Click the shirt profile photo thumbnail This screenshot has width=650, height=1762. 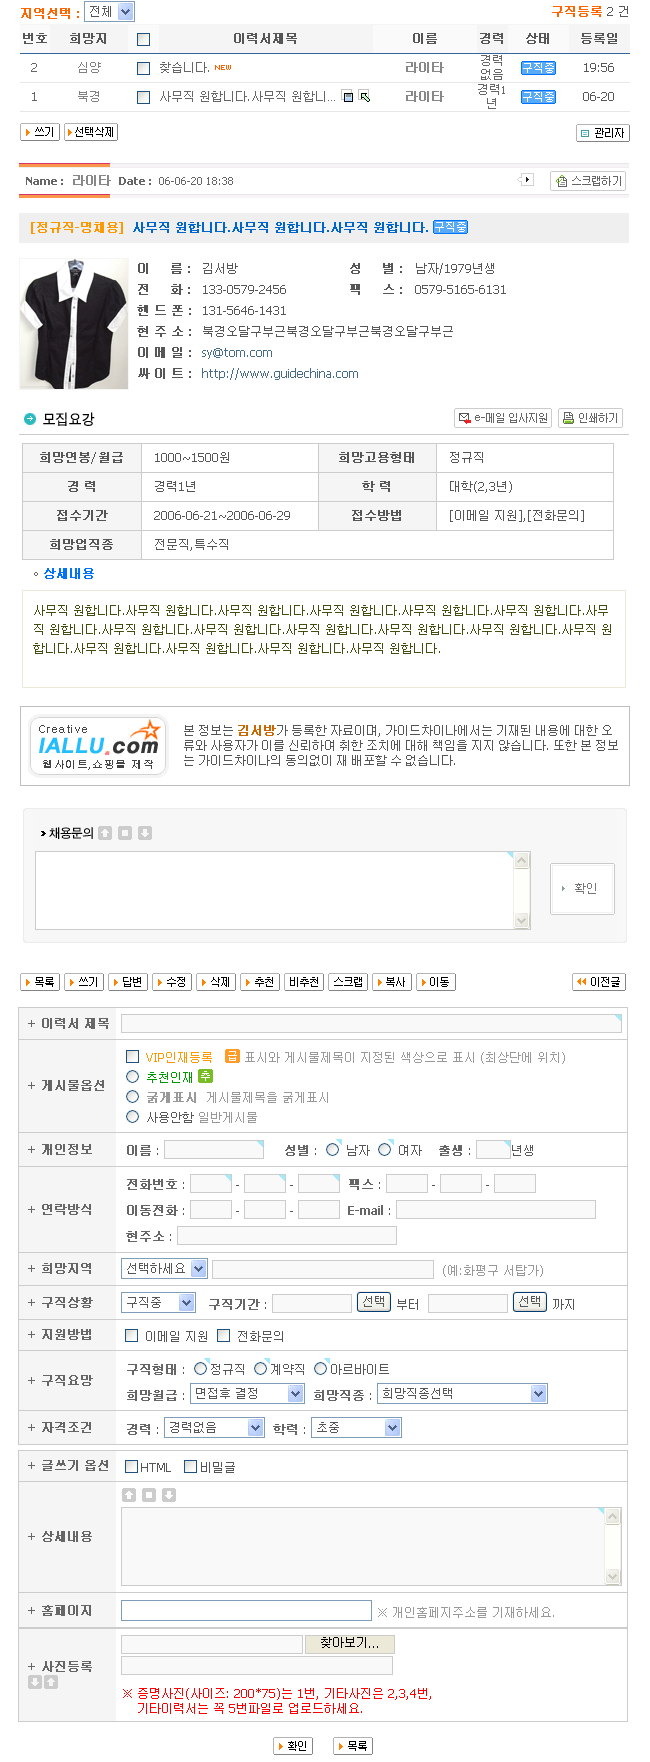[x=74, y=324]
